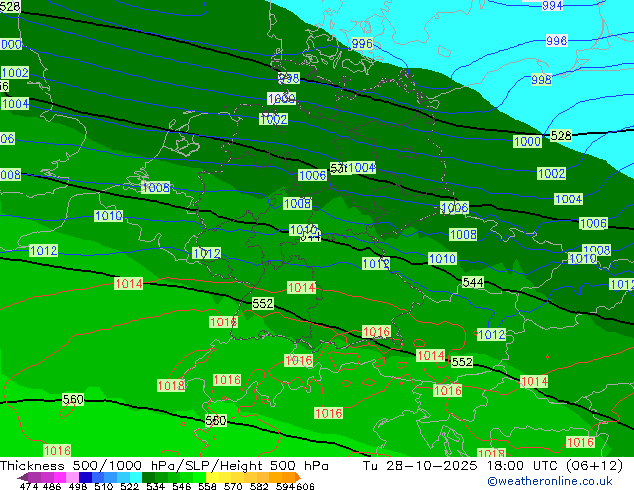Select the legend value 546
634x490 pixels.
(182, 486)
